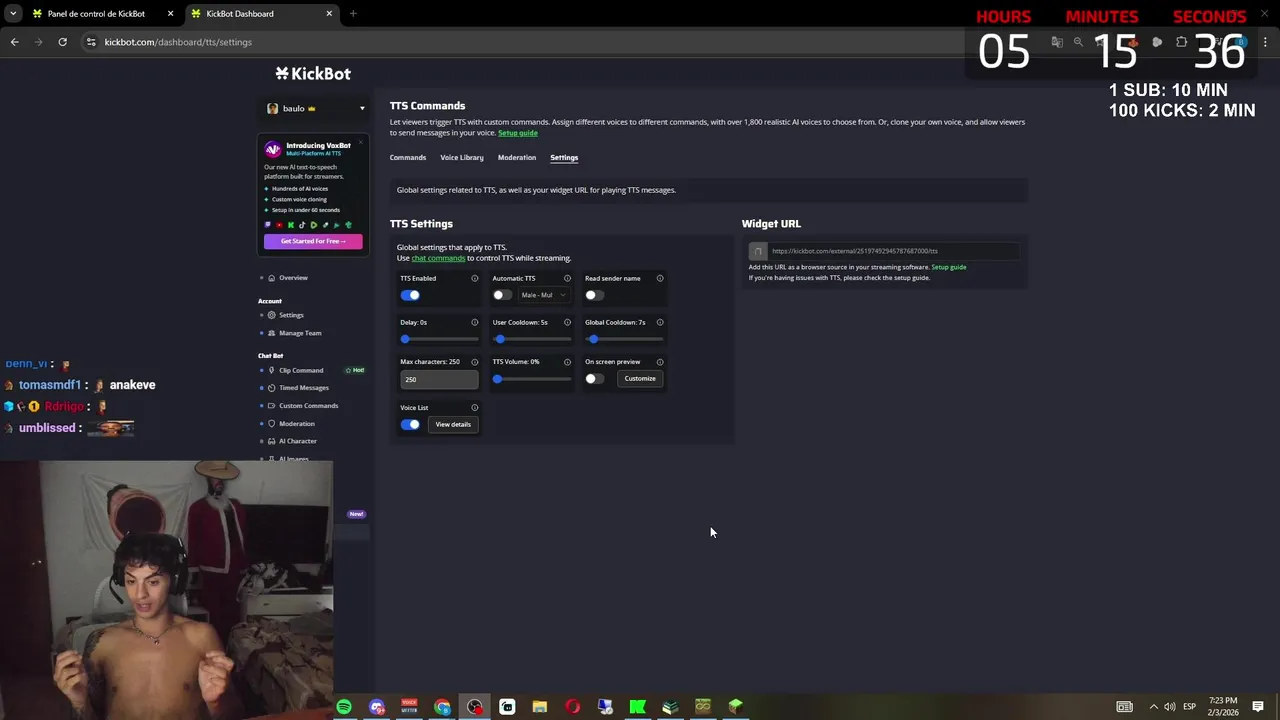The image size is (1280, 720).
Task: Enable On screen preview toggle
Action: pyautogui.click(x=594, y=379)
